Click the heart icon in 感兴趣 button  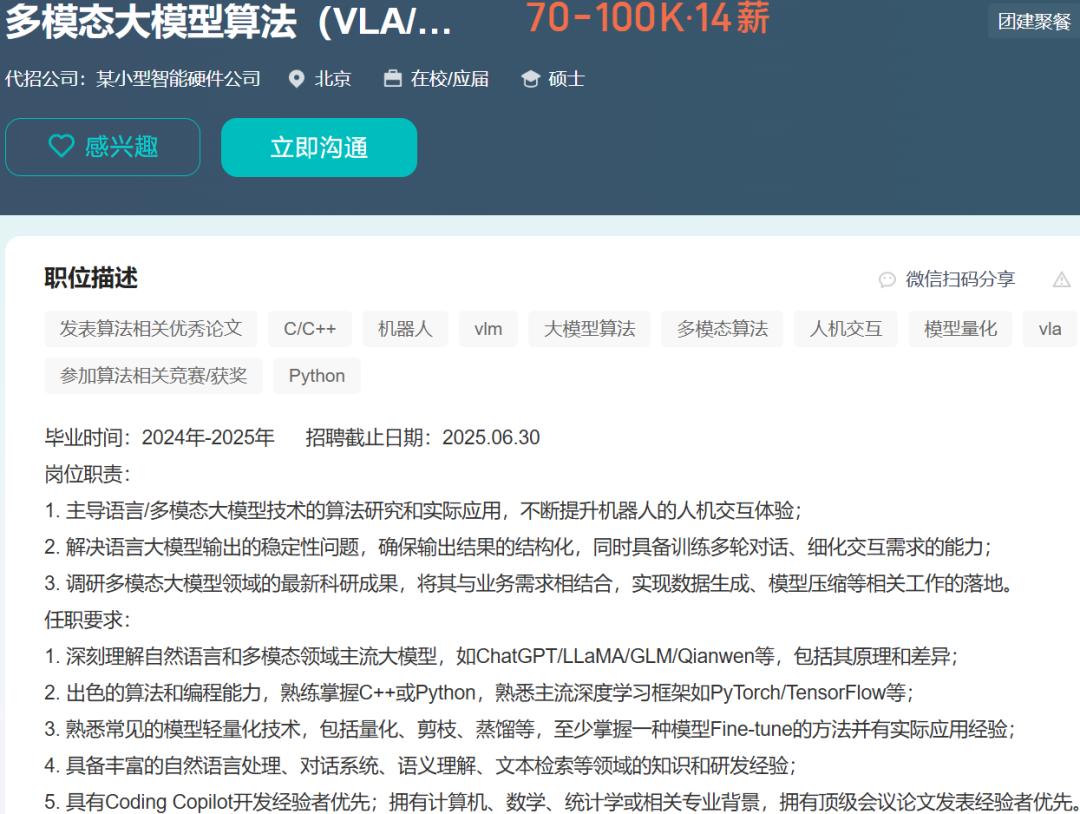[61, 146]
